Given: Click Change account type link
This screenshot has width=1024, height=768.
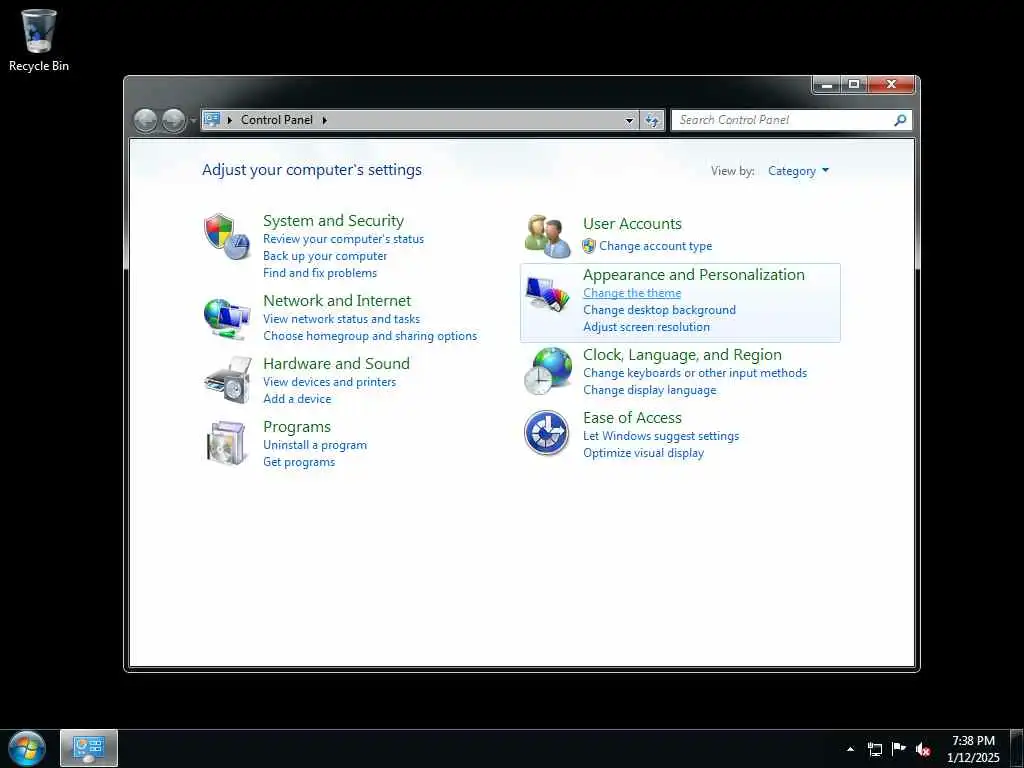Looking at the screenshot, I should coord(656,246).
